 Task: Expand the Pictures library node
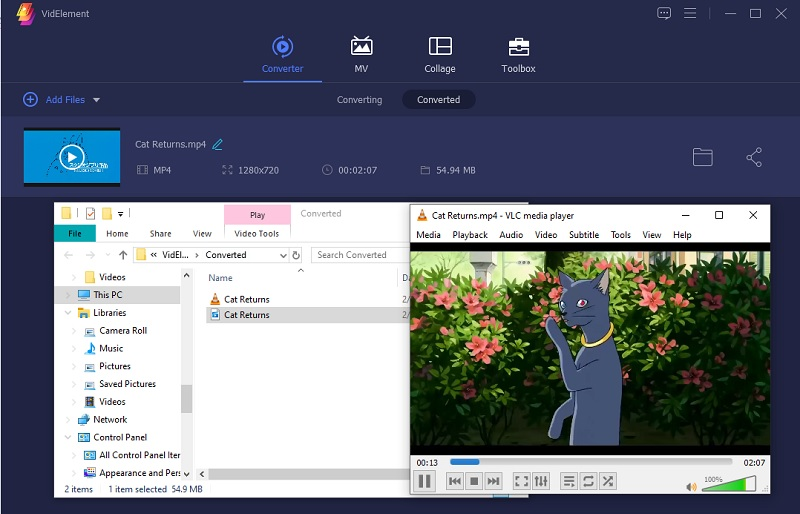[x=74, y=366]
